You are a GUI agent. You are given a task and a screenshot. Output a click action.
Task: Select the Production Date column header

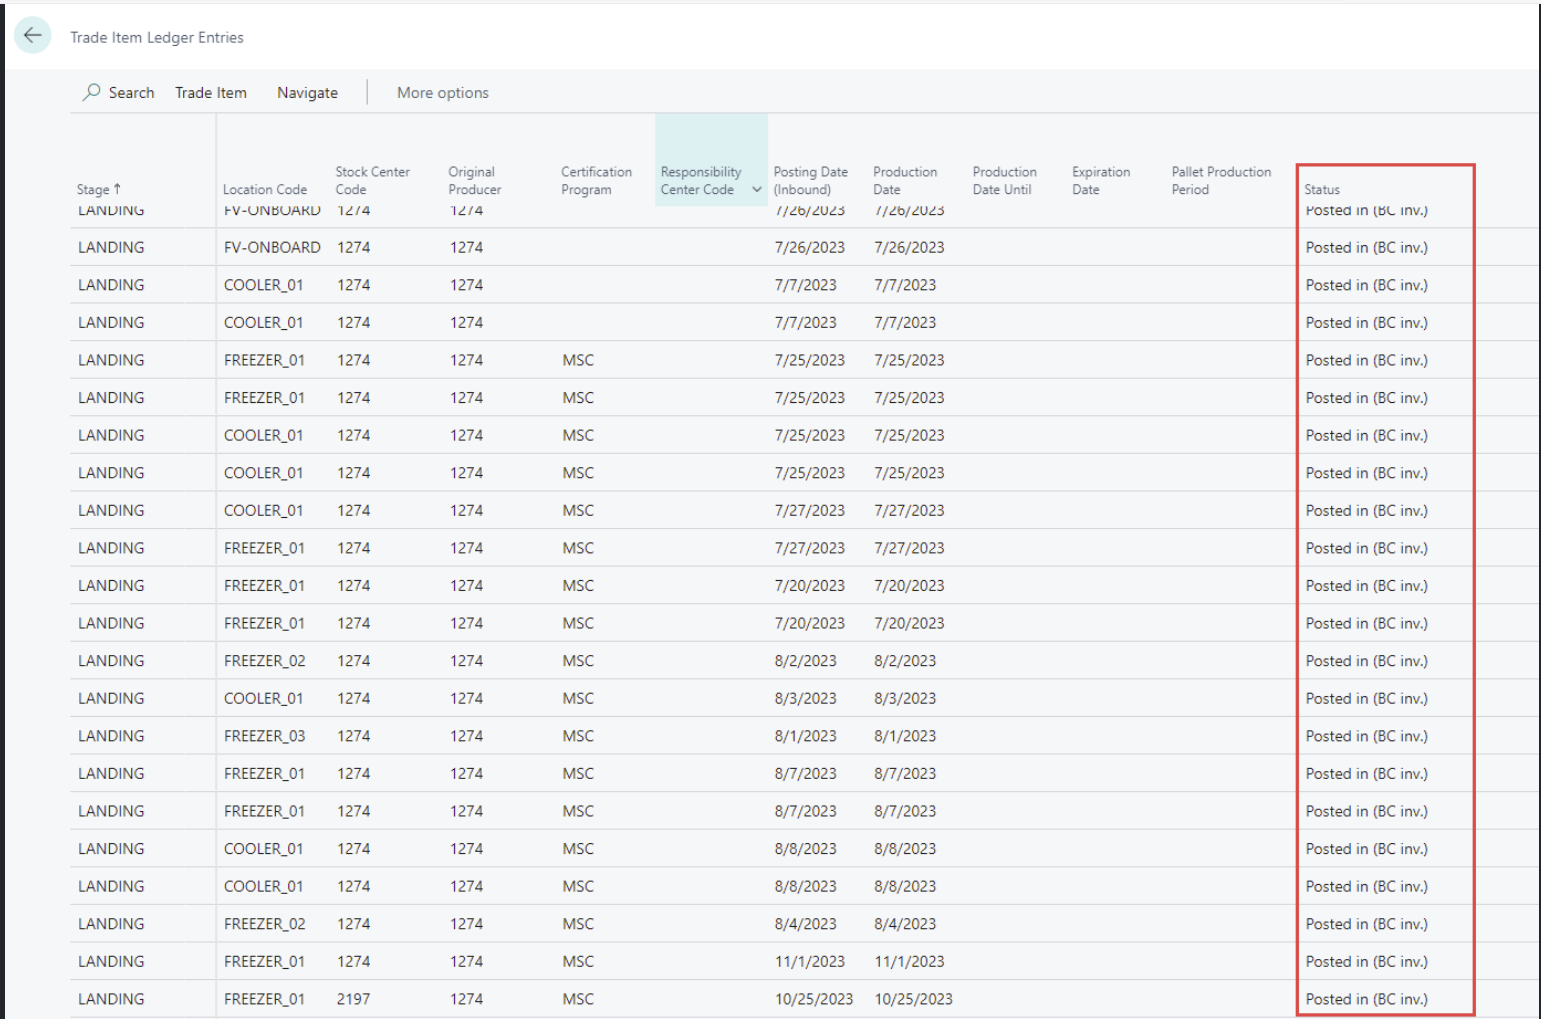coord(904,180)
